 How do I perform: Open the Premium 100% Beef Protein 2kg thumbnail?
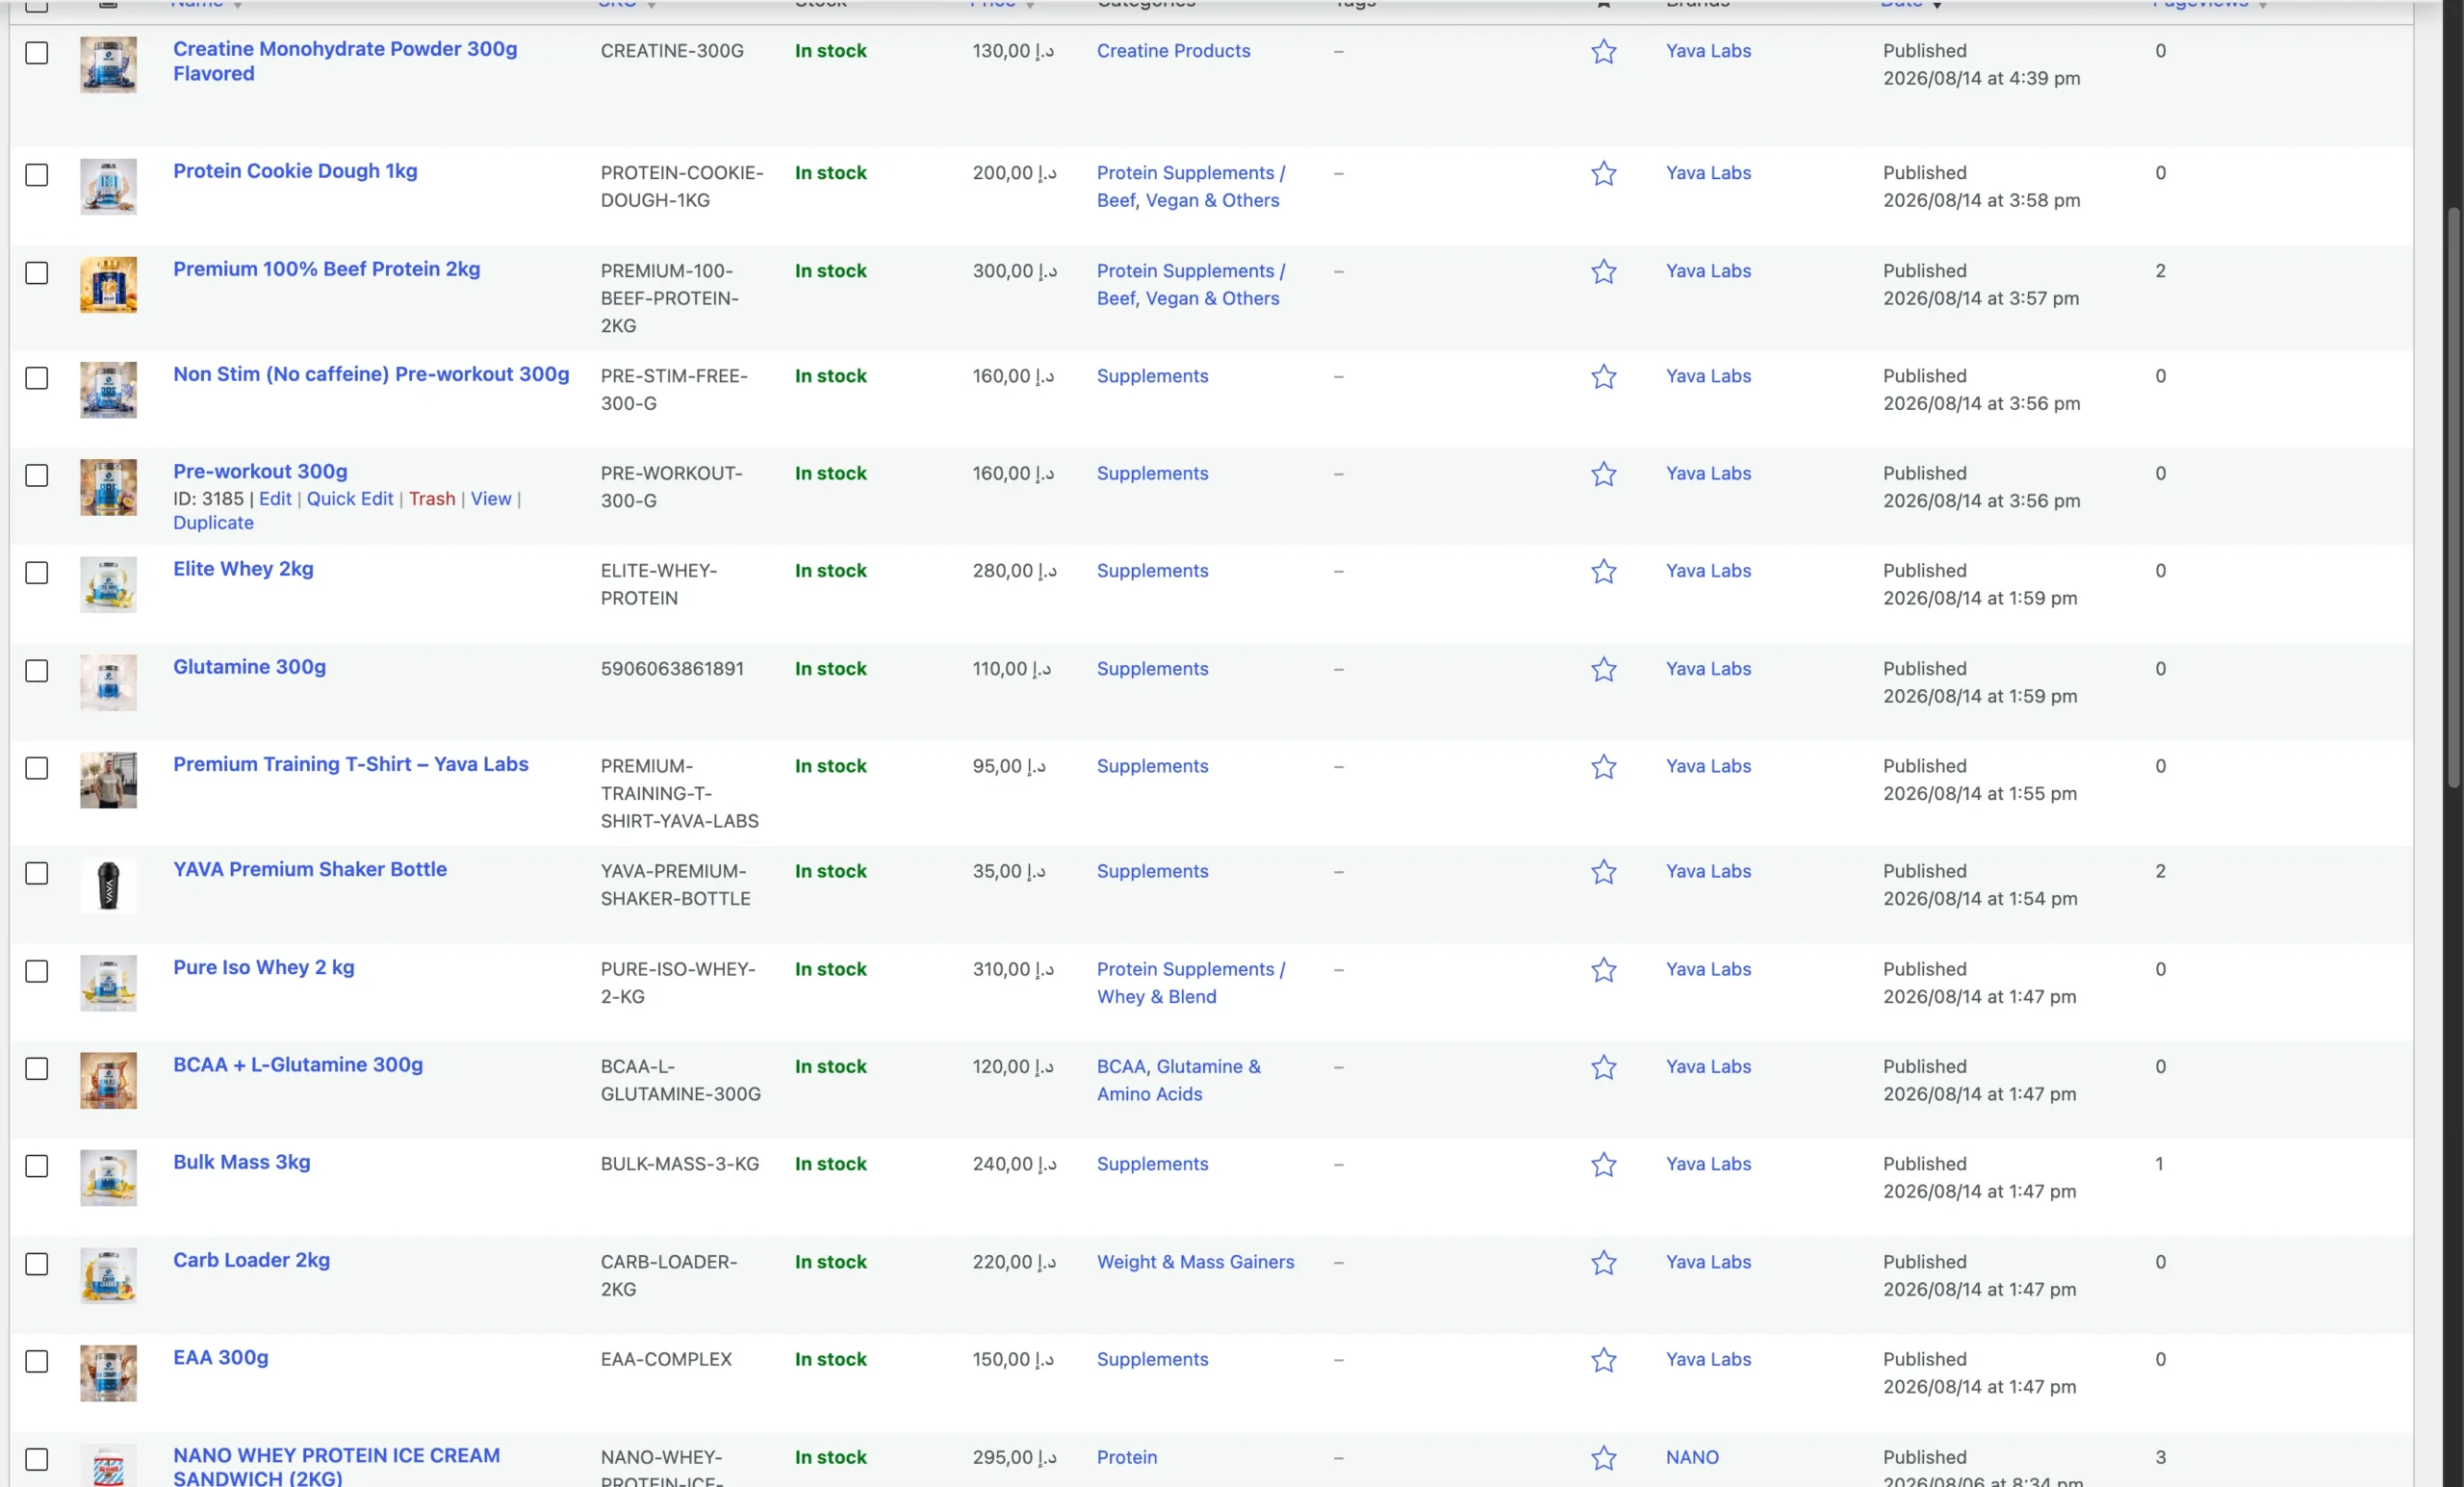click(x=108, y=285)
